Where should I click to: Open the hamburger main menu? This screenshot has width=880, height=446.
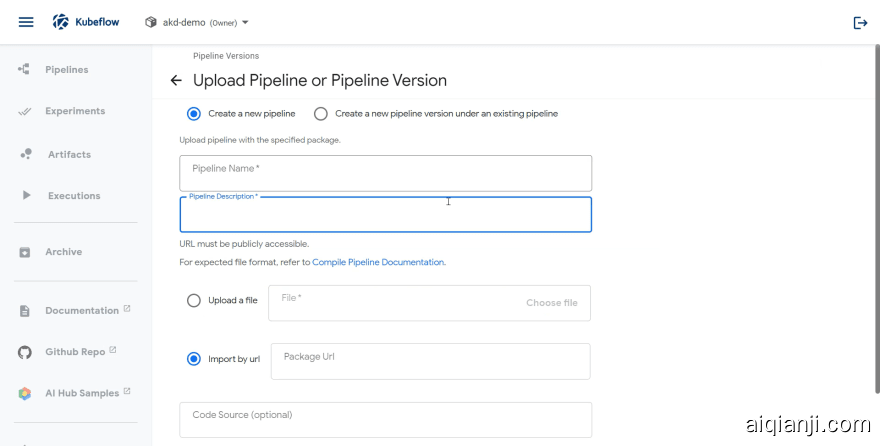click(26, 22)
